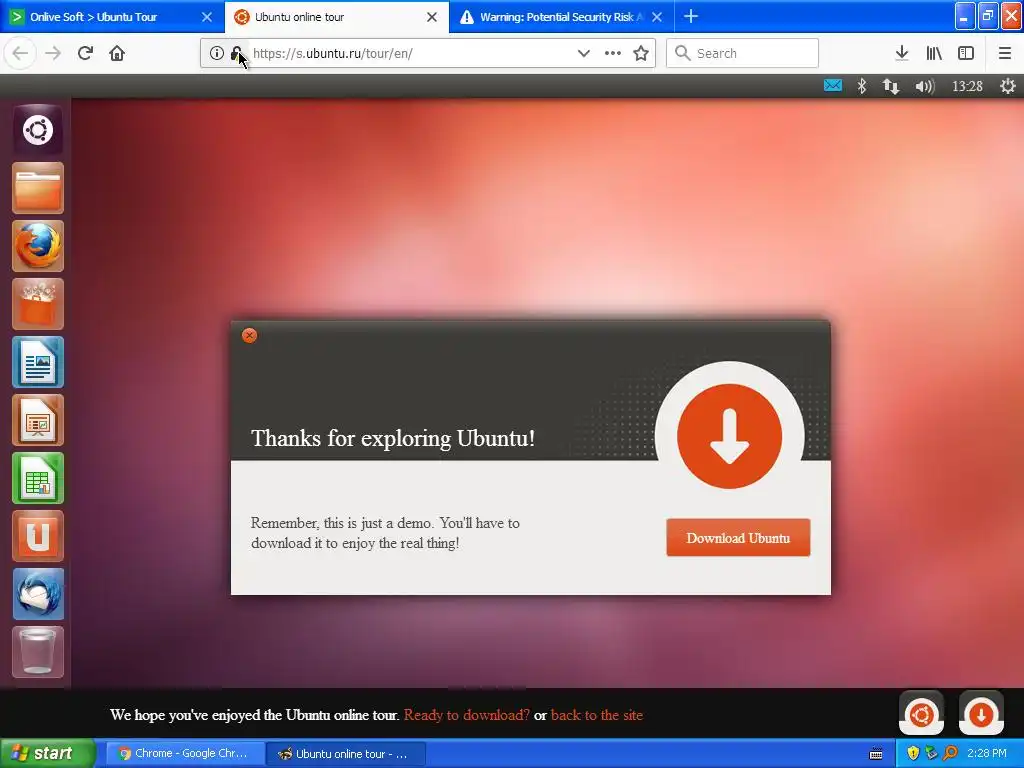
Task: Open the Firefox Library icon
Action: coord(934,53)
